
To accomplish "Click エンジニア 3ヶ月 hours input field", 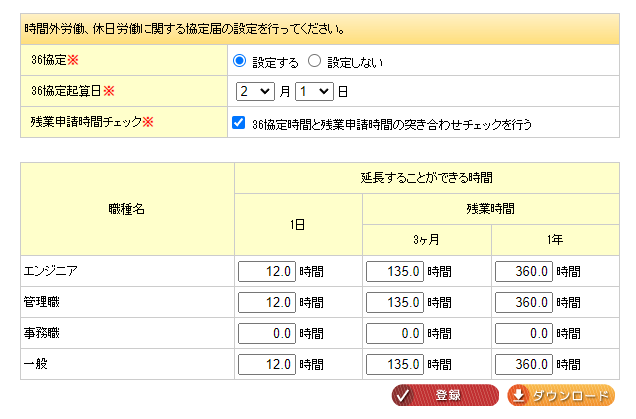I will 395,270.
